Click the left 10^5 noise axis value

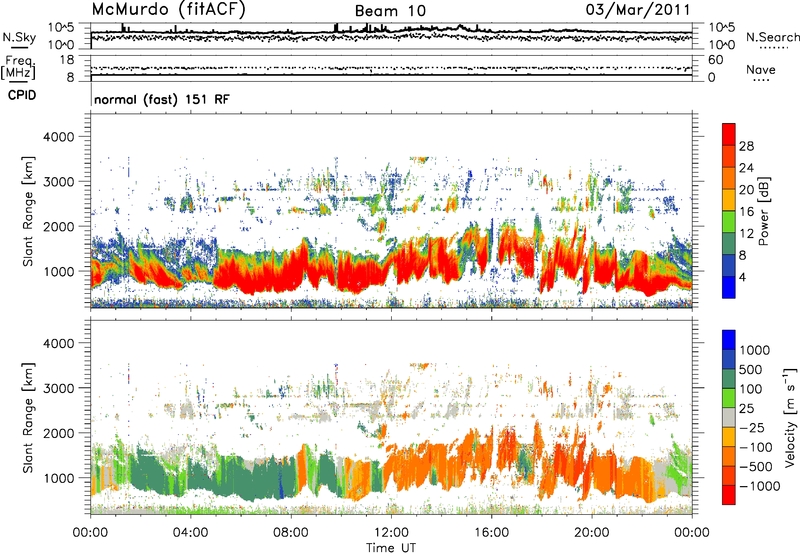[61, 27]
